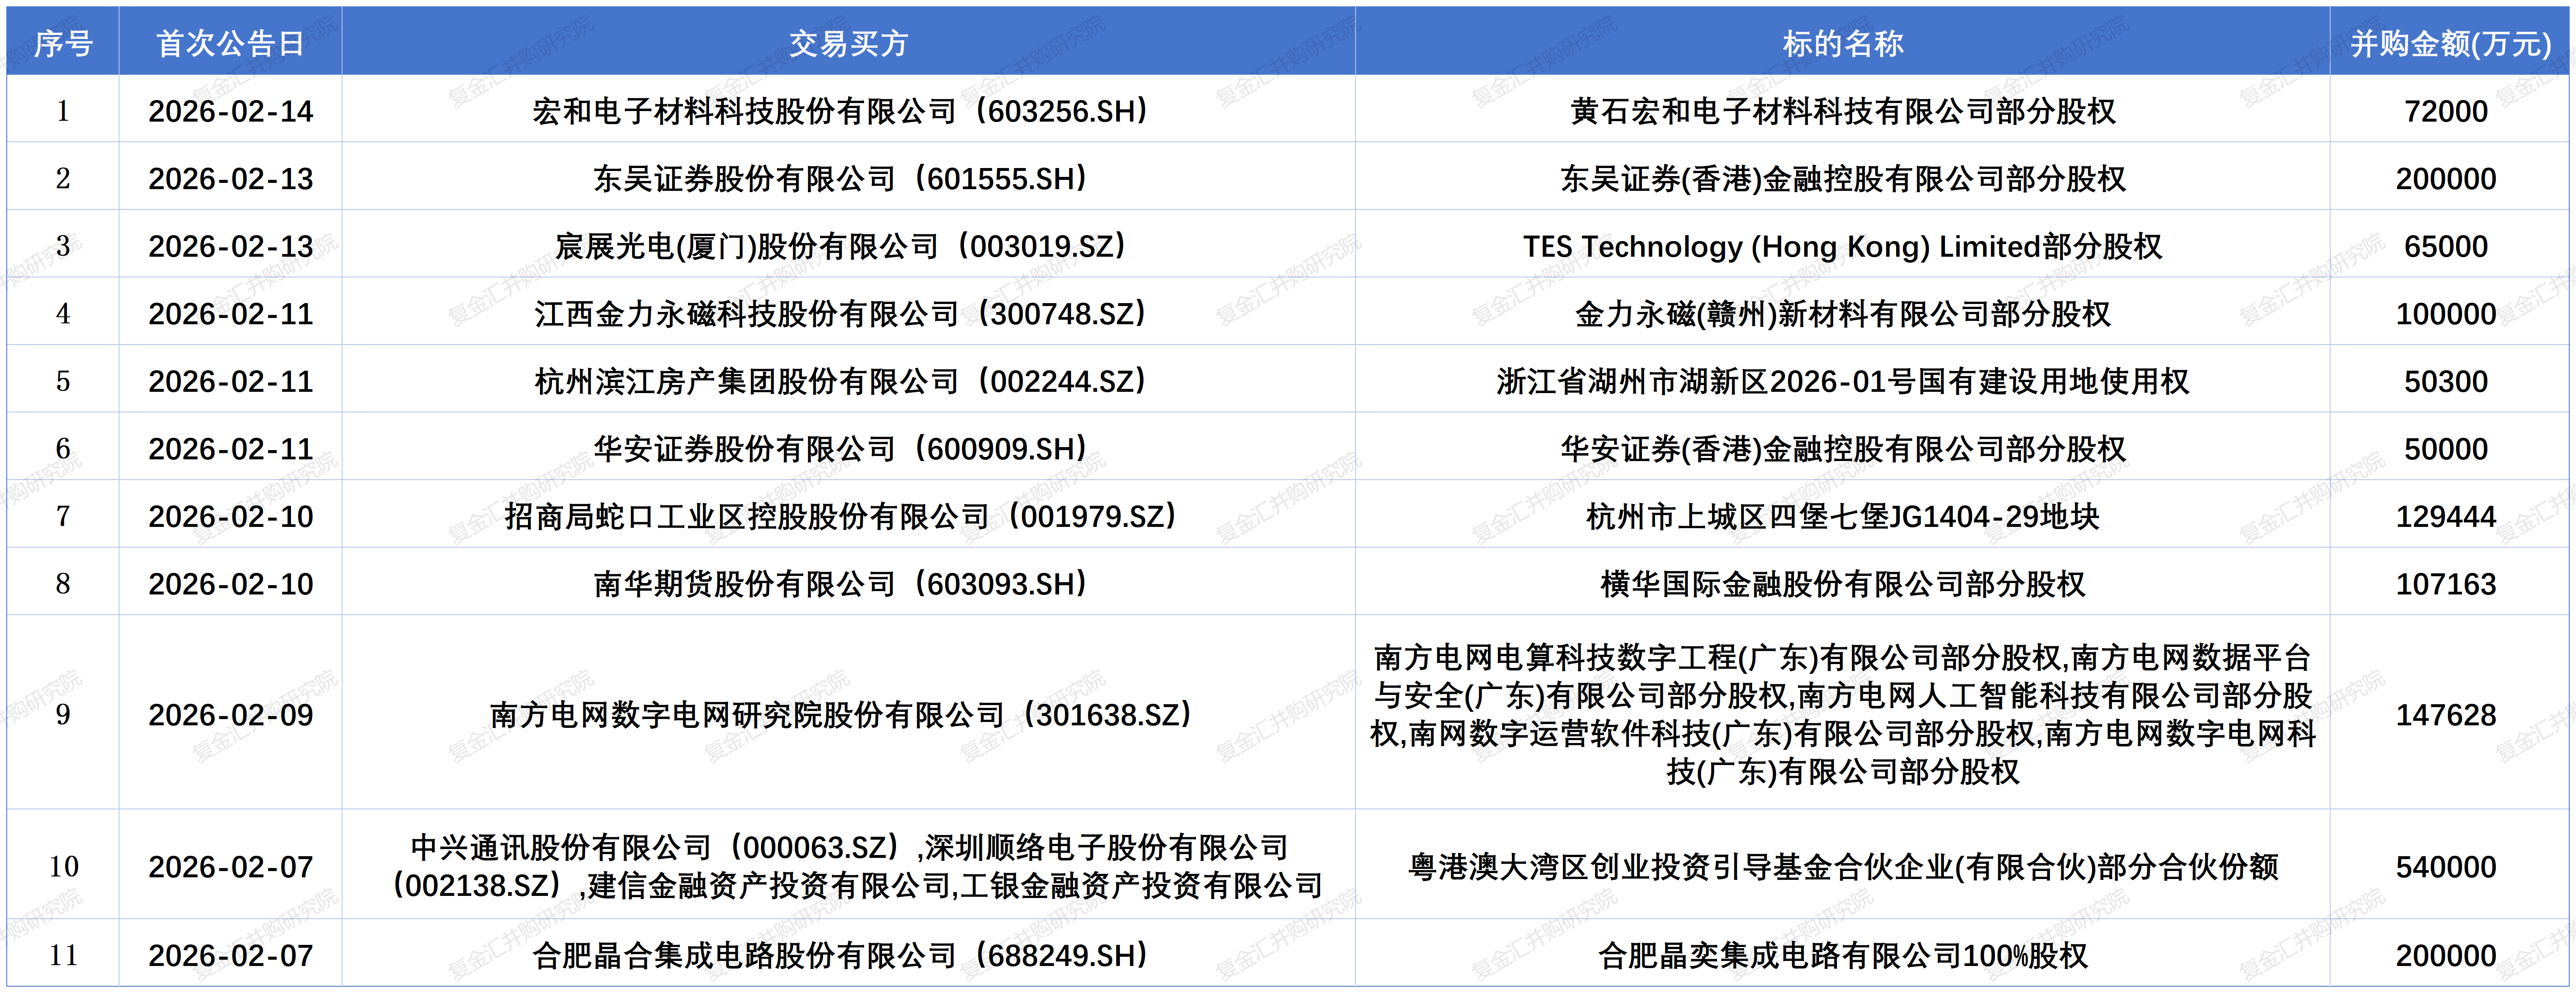This screenshot has width=2576, height=993.
Task: Select the 540000 amount cell
Action: click(2445, 866)
